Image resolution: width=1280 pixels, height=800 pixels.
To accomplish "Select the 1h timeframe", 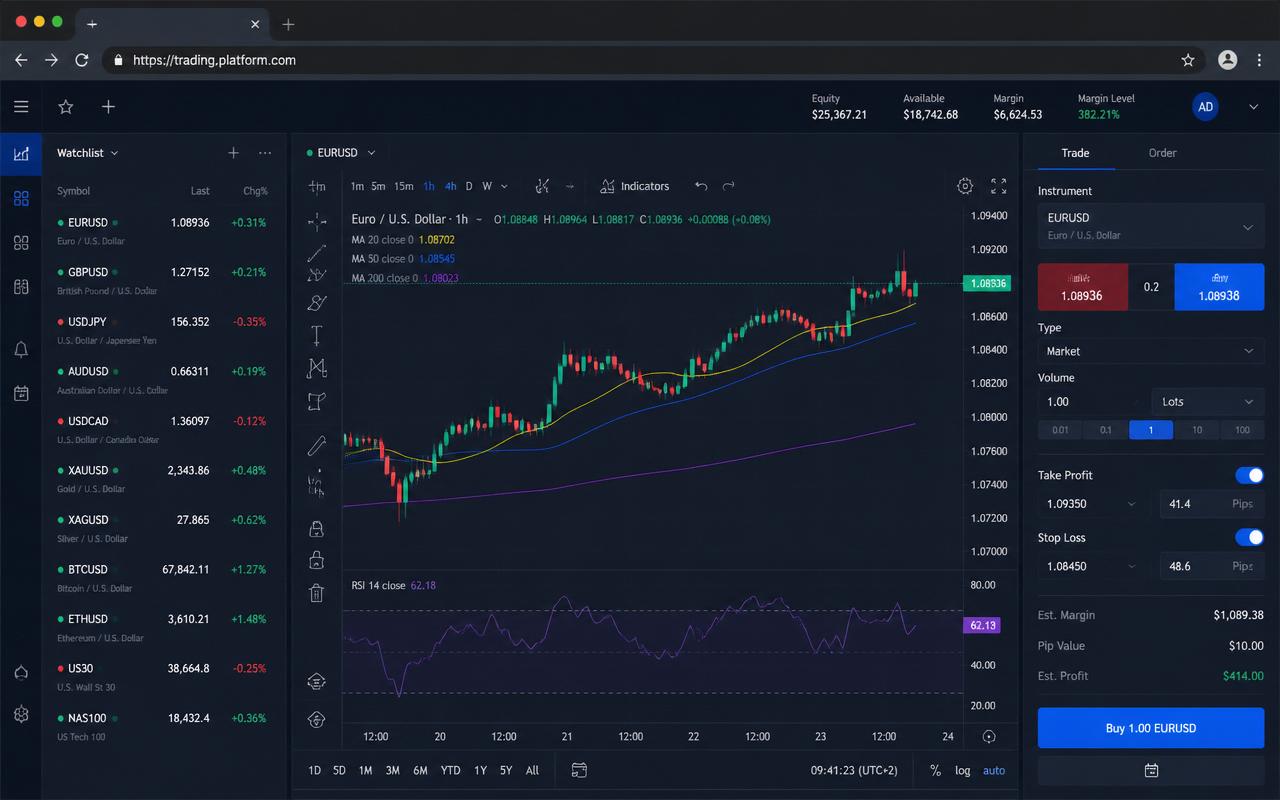I will 429,186.
